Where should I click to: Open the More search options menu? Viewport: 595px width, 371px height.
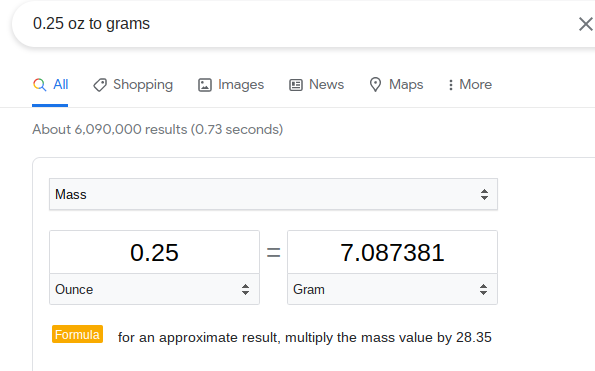coord(470,85)
